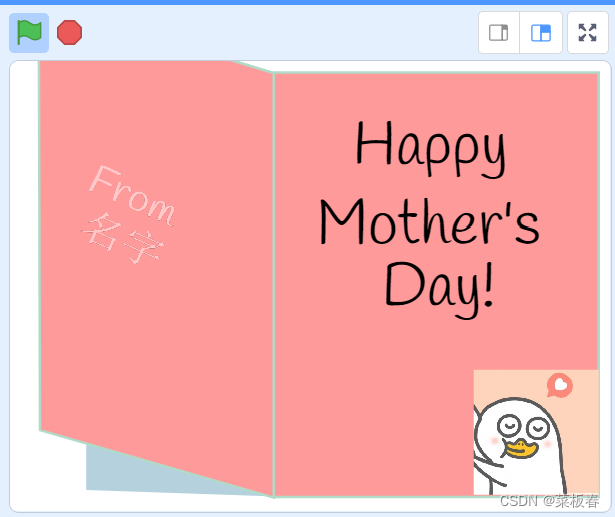Click the green flag to run project
The width and height of the screenshot is (615, 517).
tap(29, 33)
